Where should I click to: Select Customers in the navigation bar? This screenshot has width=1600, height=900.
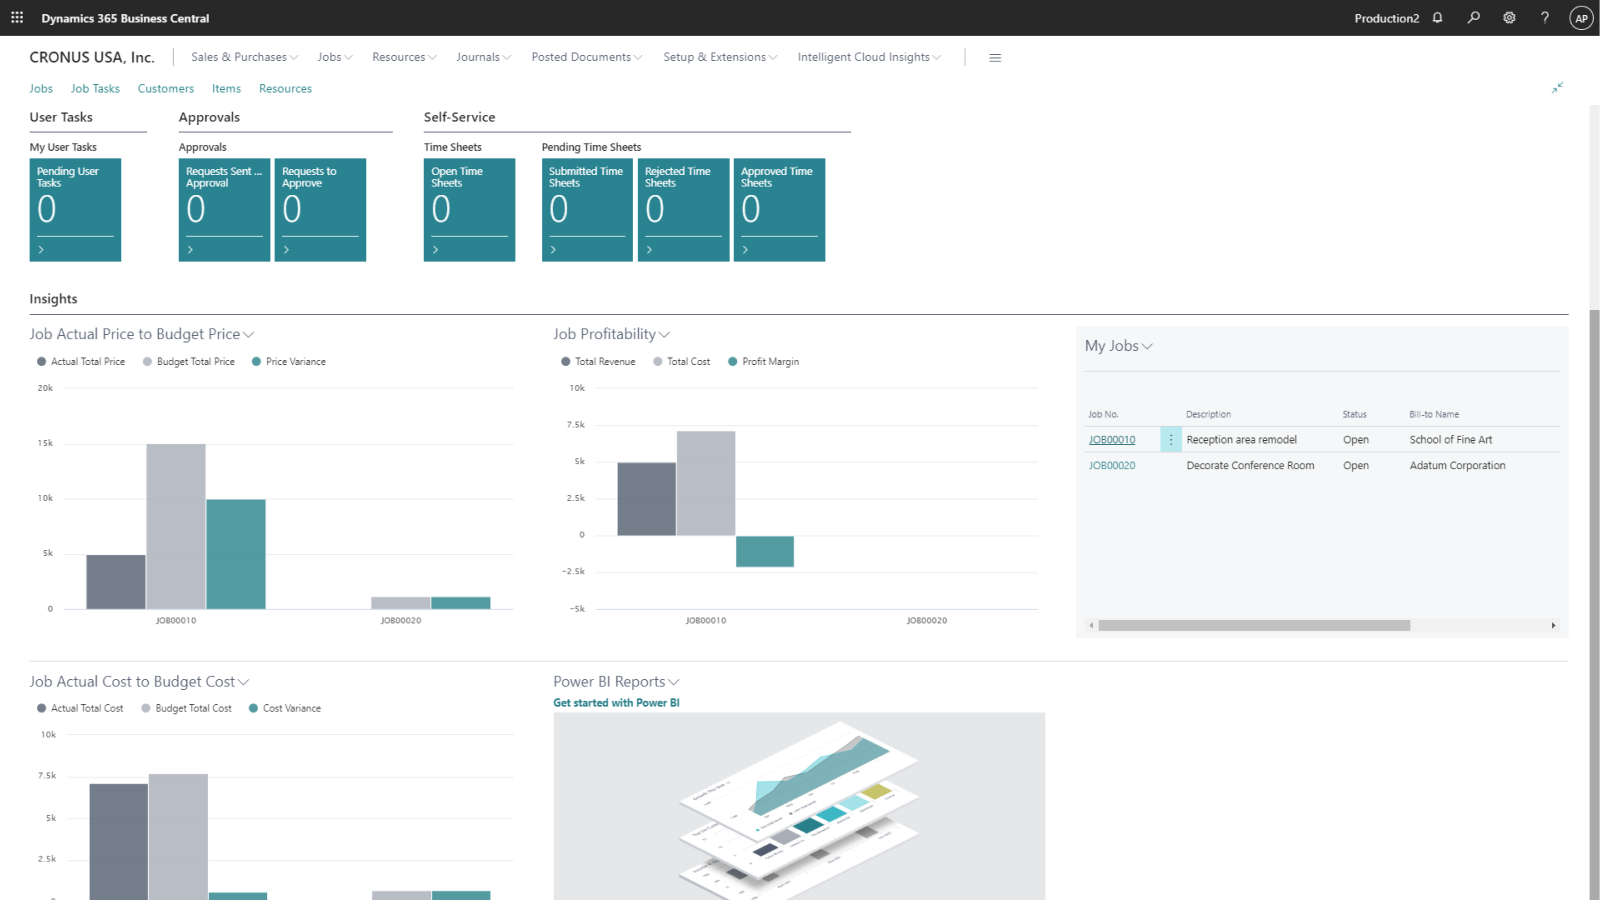coord(165,88)
